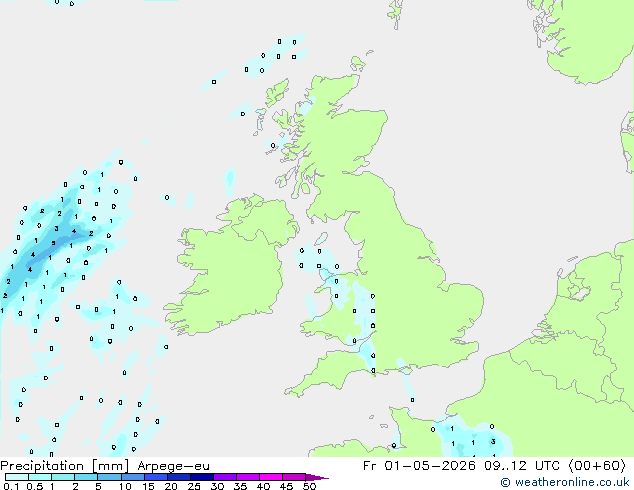Viewport: 634px width, 490px height.
Task: Click the "25" legend scale value
Action: point(194,486)
